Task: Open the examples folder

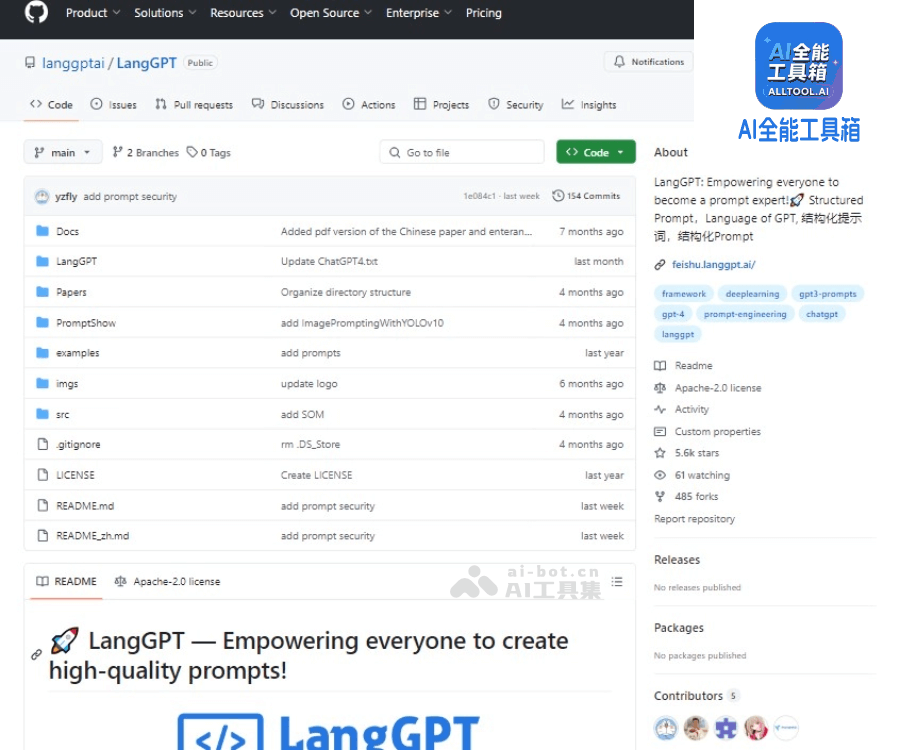Action: (x=77, y=353)
